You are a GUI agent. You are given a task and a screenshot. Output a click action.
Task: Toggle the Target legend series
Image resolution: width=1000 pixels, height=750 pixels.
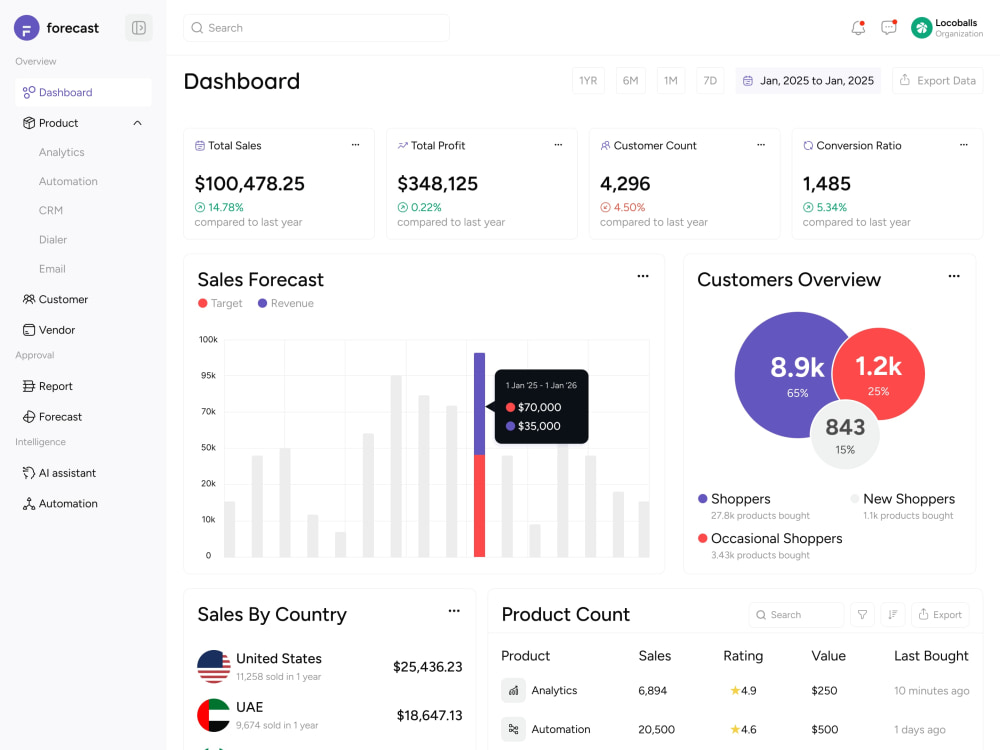(220, 304)
